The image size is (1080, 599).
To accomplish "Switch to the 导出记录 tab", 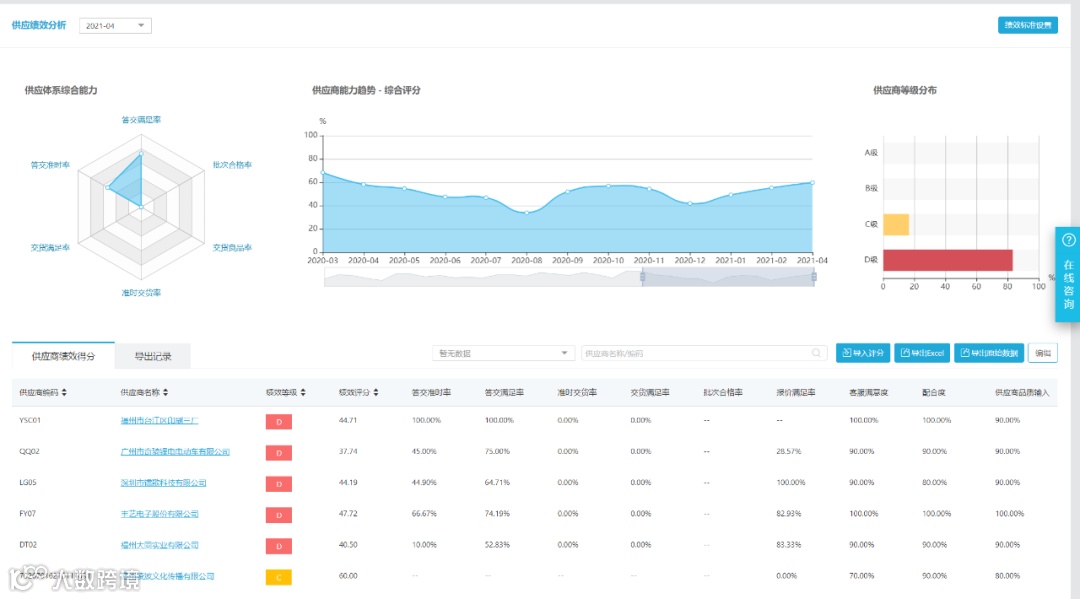I will coord(153,356).
